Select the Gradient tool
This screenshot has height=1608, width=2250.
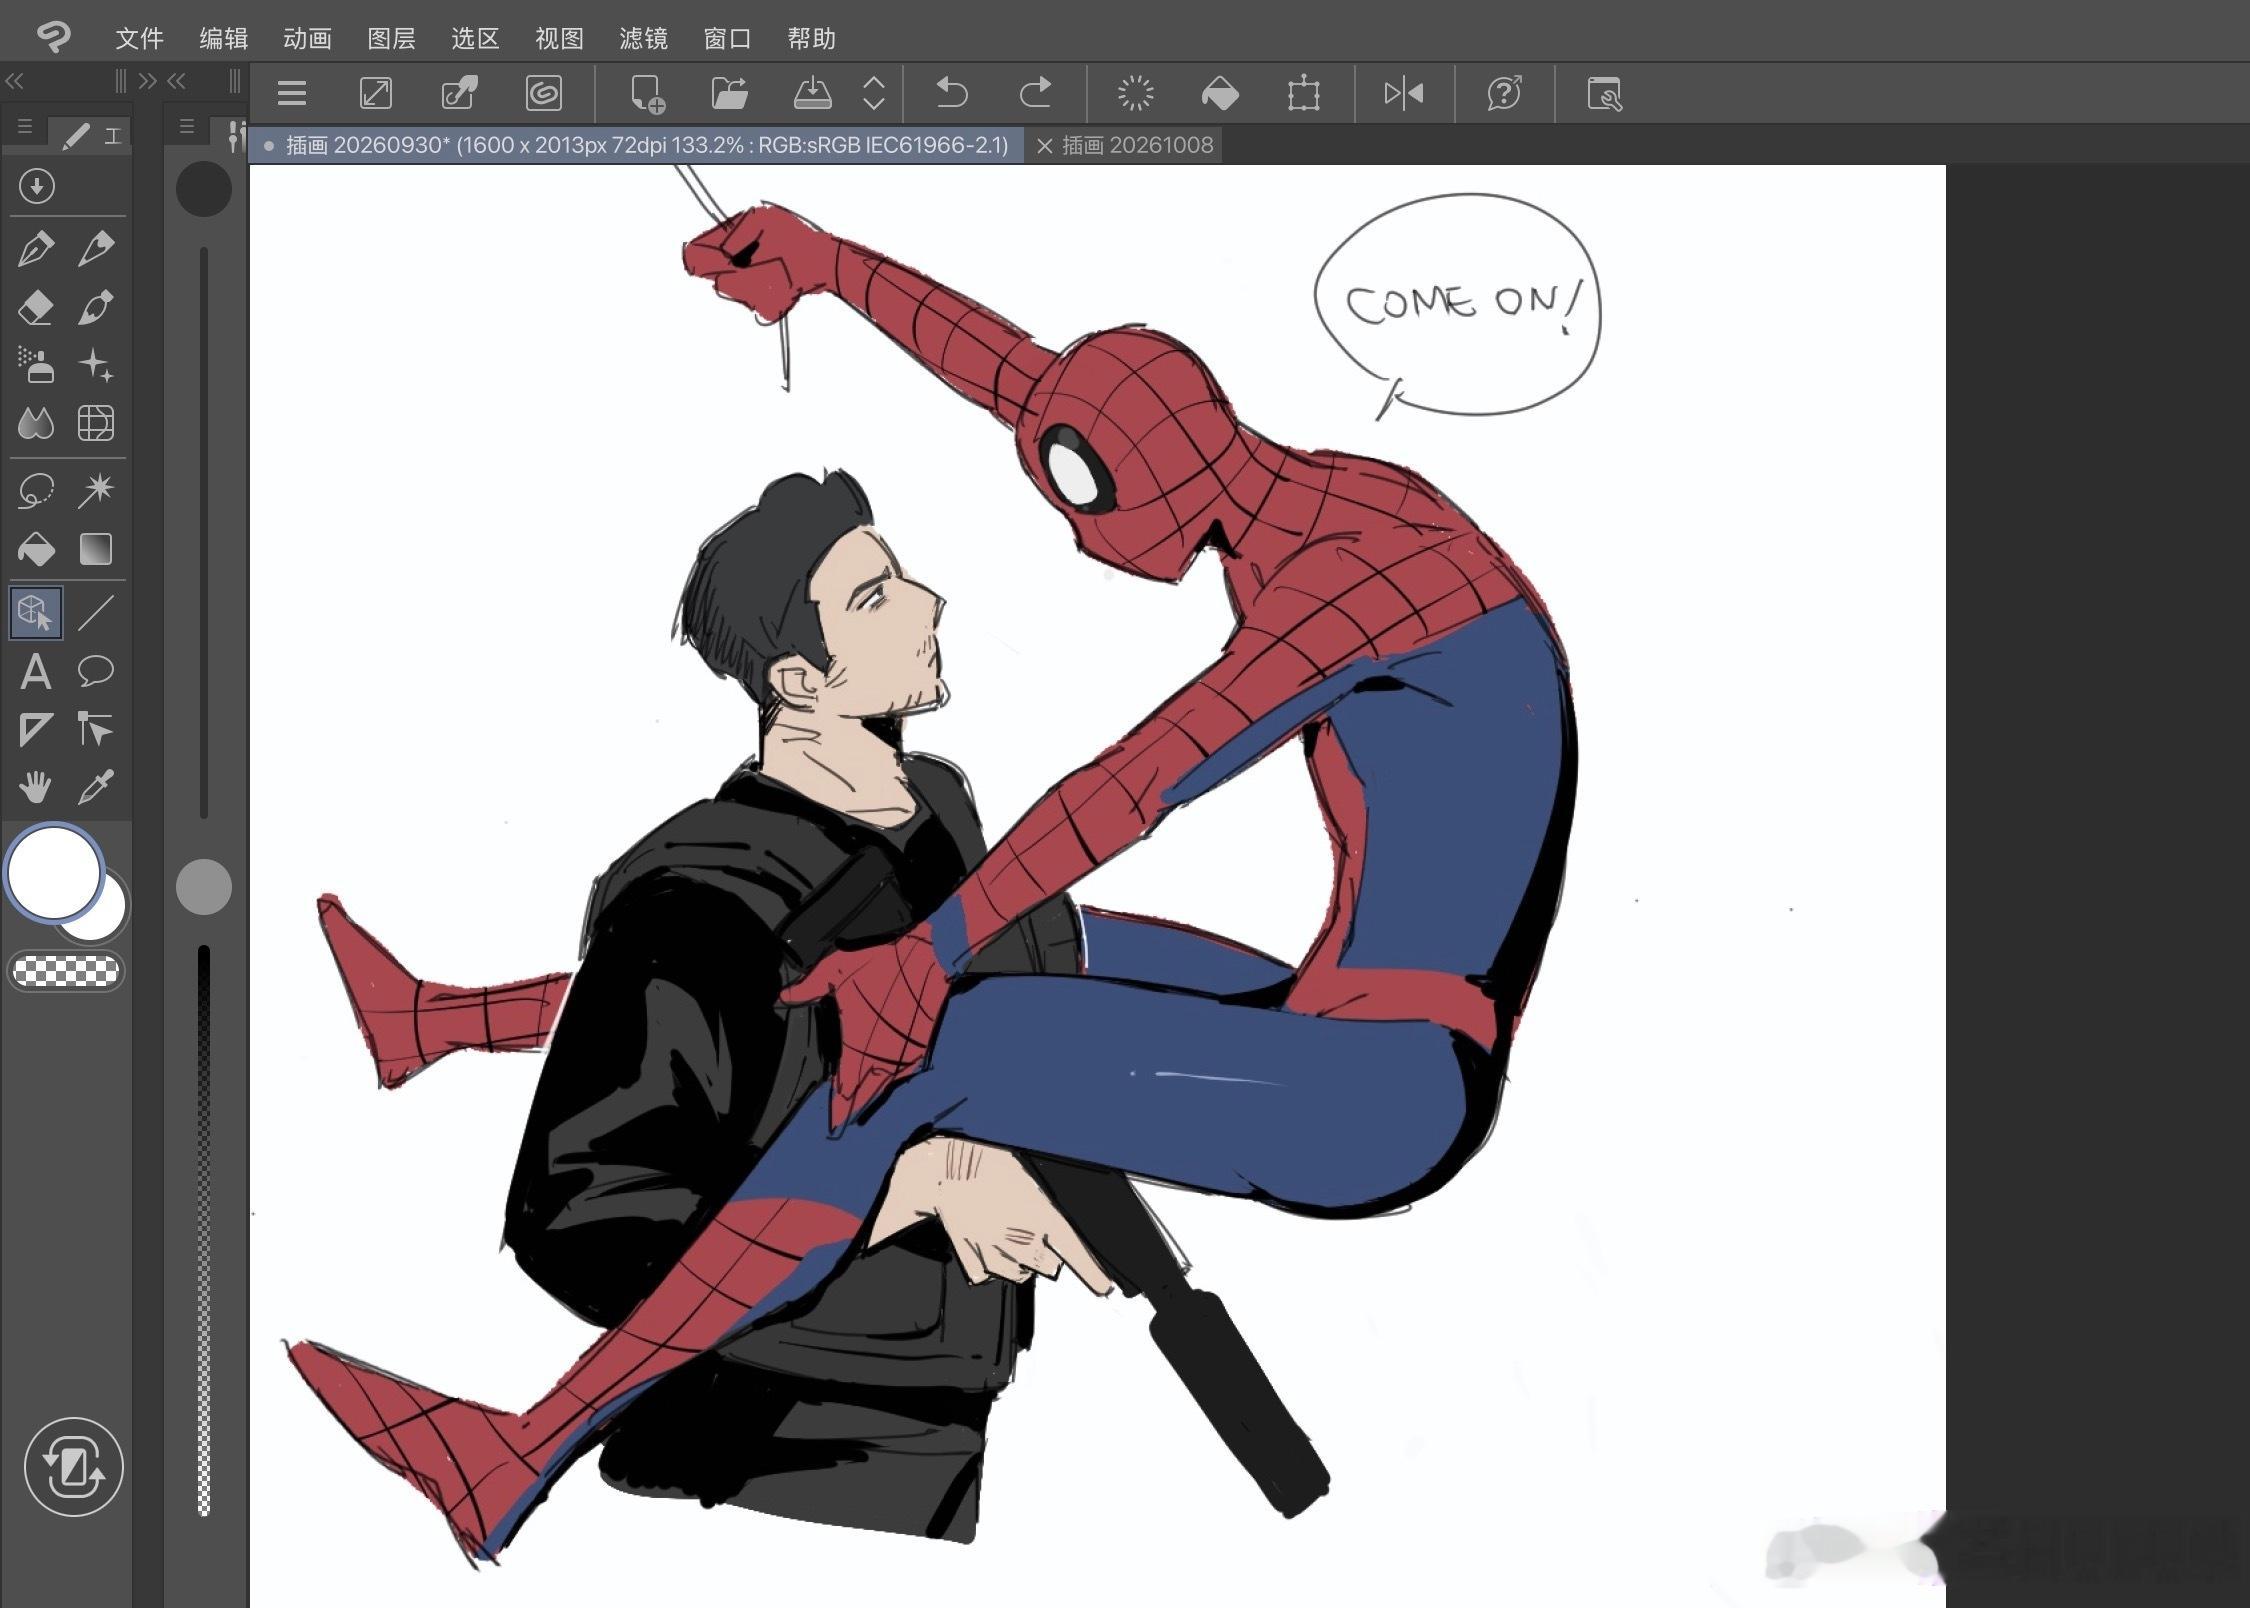96,549
